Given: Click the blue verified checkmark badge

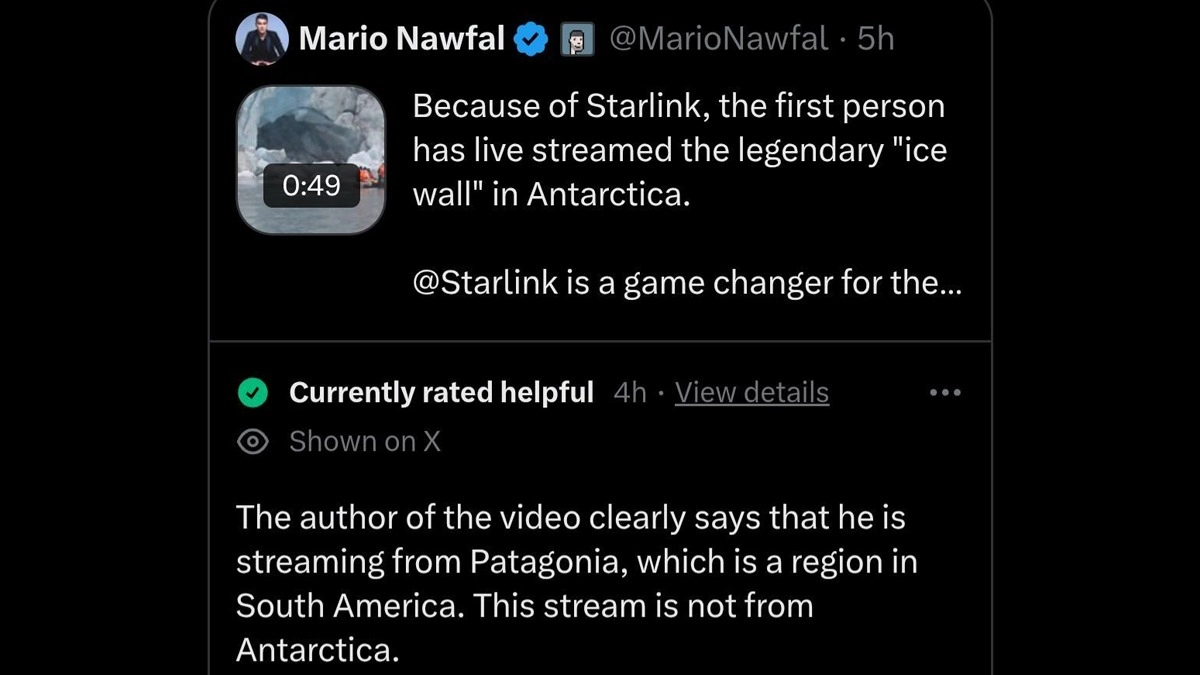Looking at the screenshot, I should 529,39.
